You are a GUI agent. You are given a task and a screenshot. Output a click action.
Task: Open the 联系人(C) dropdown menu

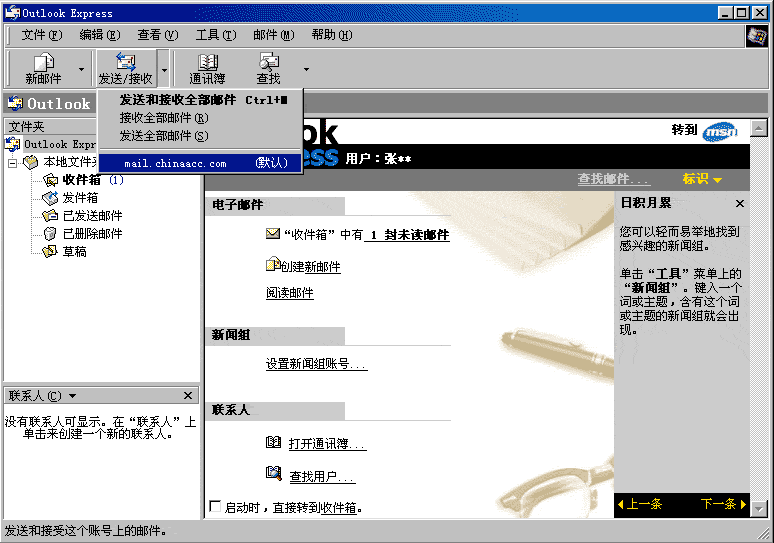(x=73, y=396)
